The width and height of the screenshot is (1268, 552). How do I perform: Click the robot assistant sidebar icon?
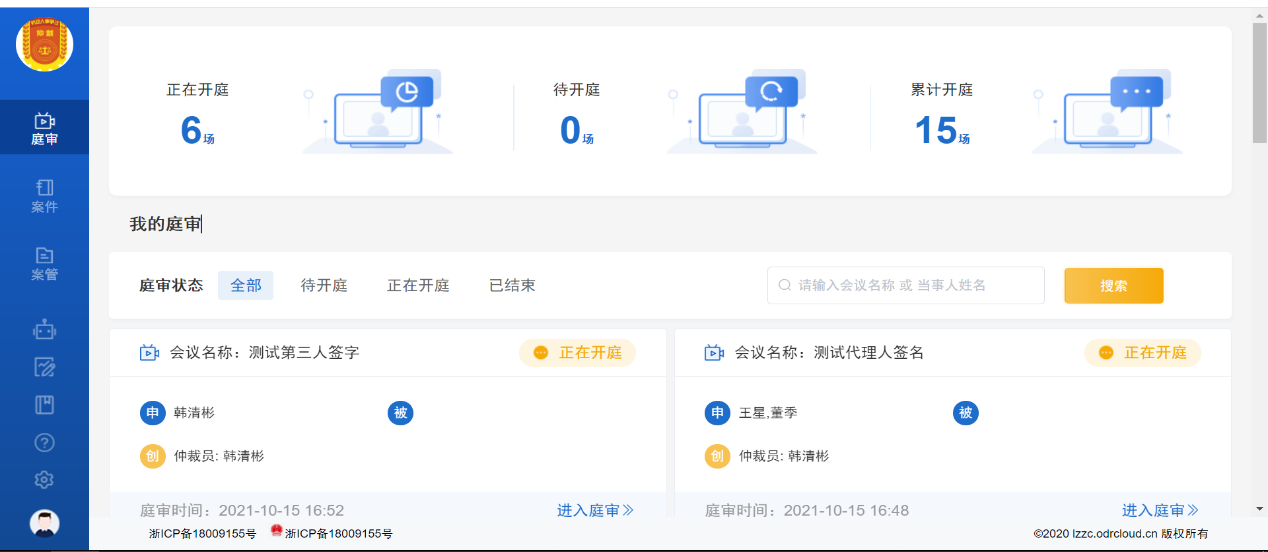(44, 329)
